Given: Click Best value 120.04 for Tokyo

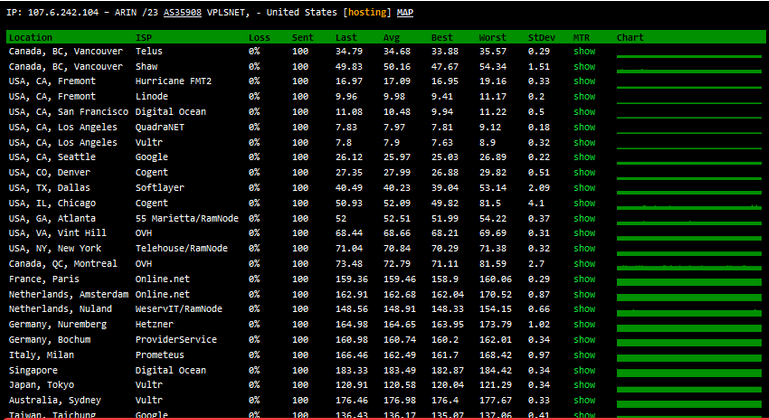Looking at the screenshot, I should pyautogui.click(x=447, y=385).
